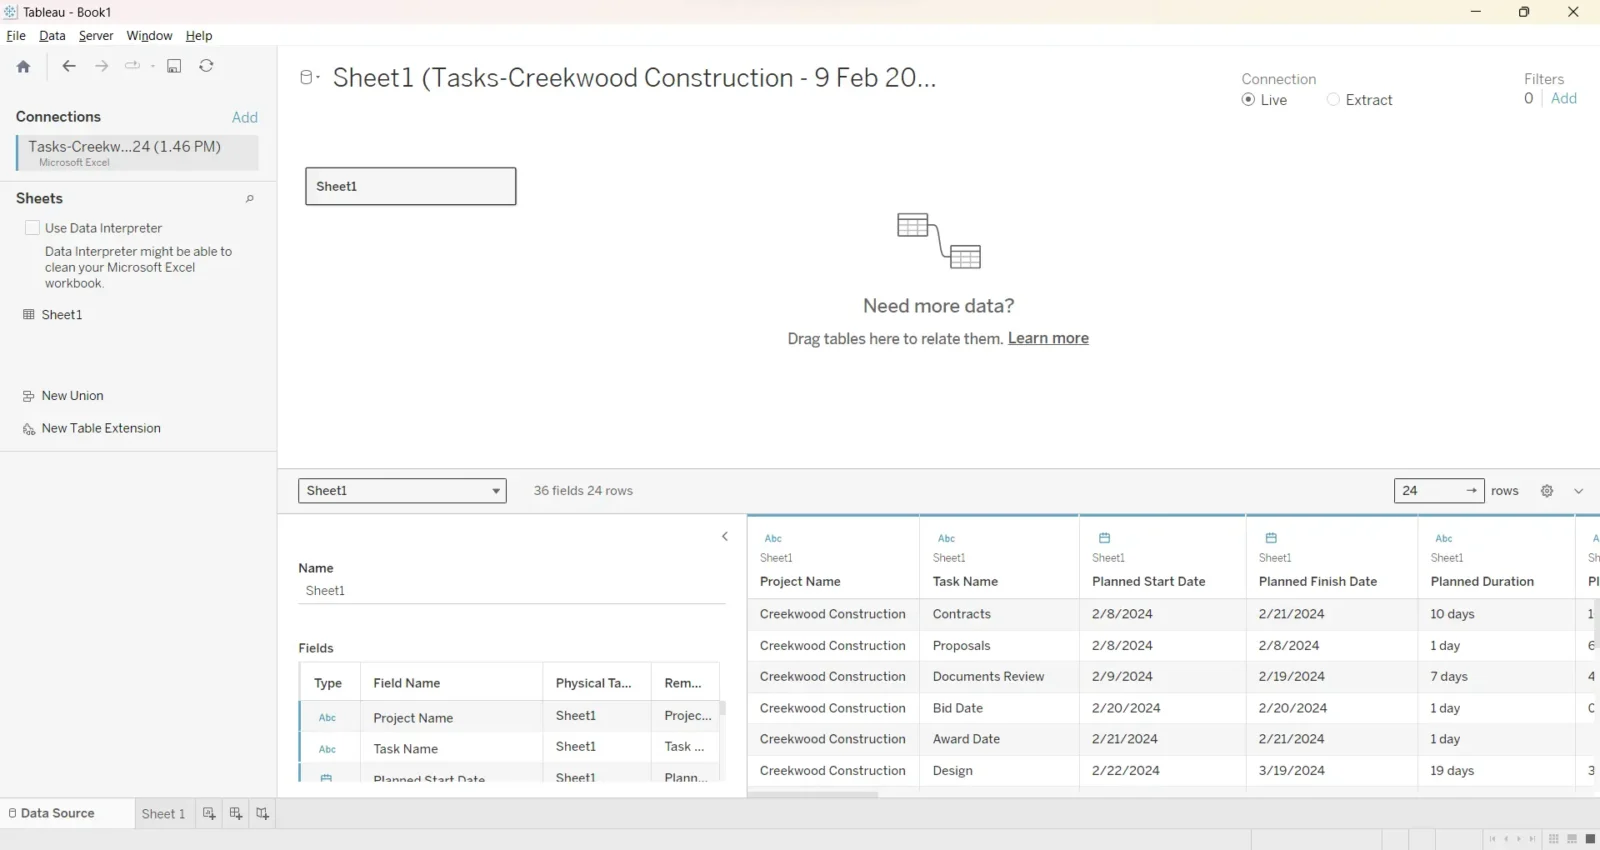The width and height of the screenshot is (1600, 850).
Task: Change Task Name column data type icon
Action: coord(946,538)
